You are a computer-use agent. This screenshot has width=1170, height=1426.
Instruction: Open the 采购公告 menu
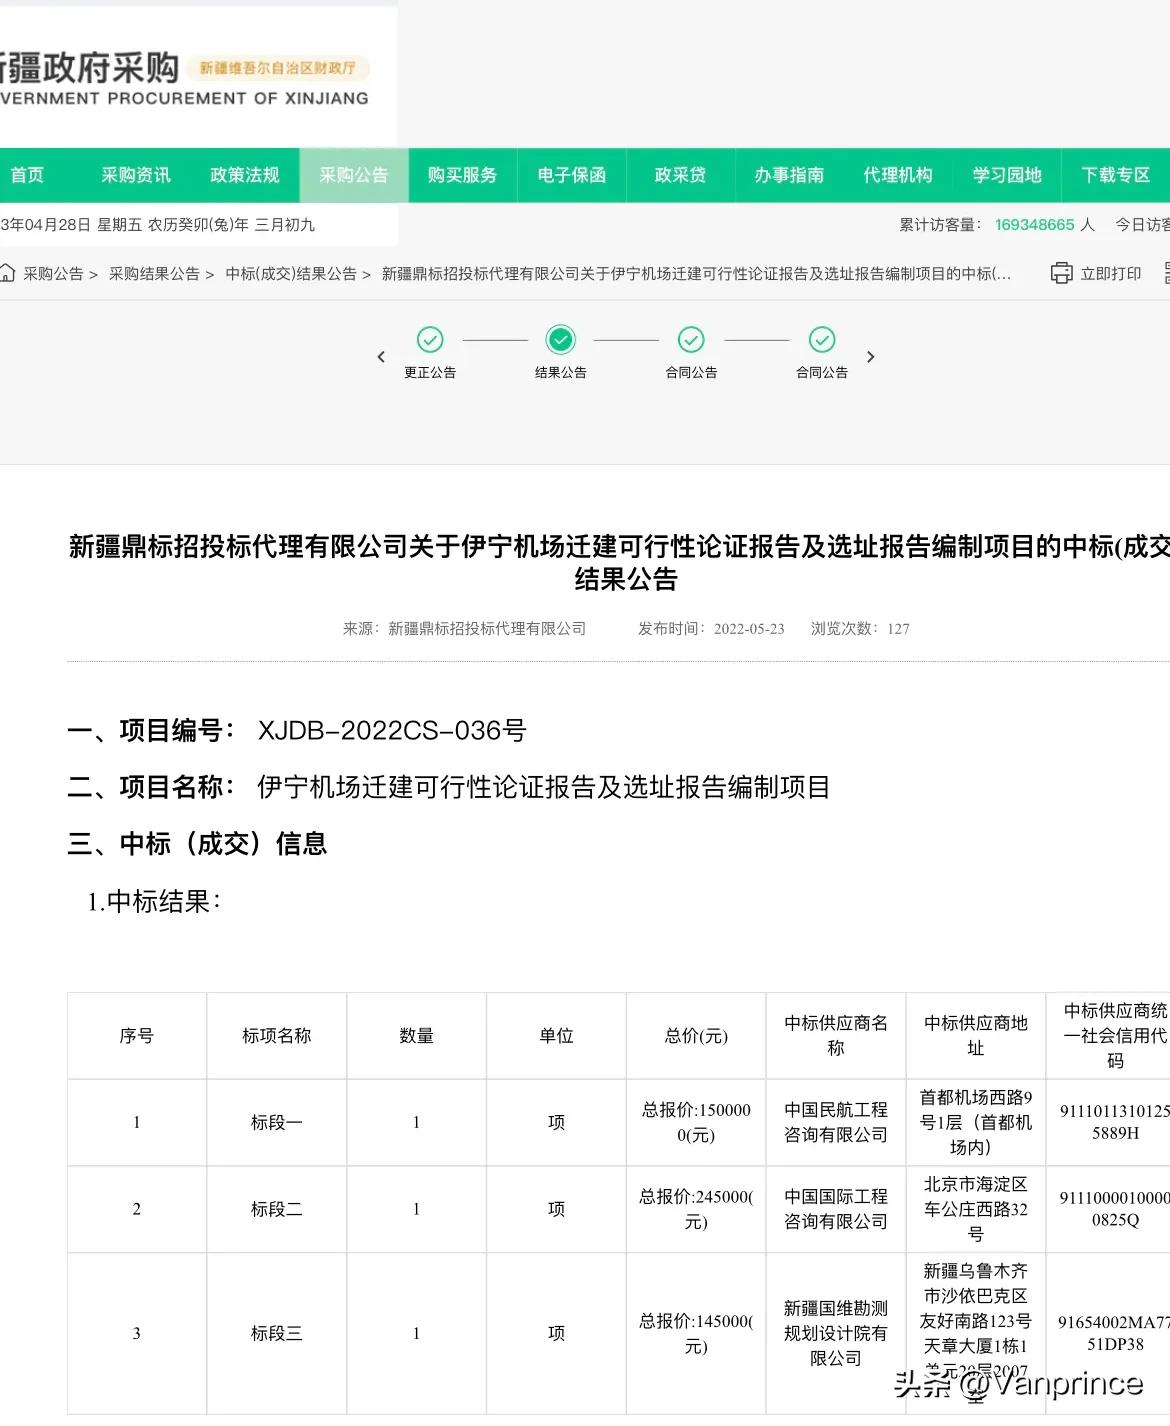click(353, 175)
